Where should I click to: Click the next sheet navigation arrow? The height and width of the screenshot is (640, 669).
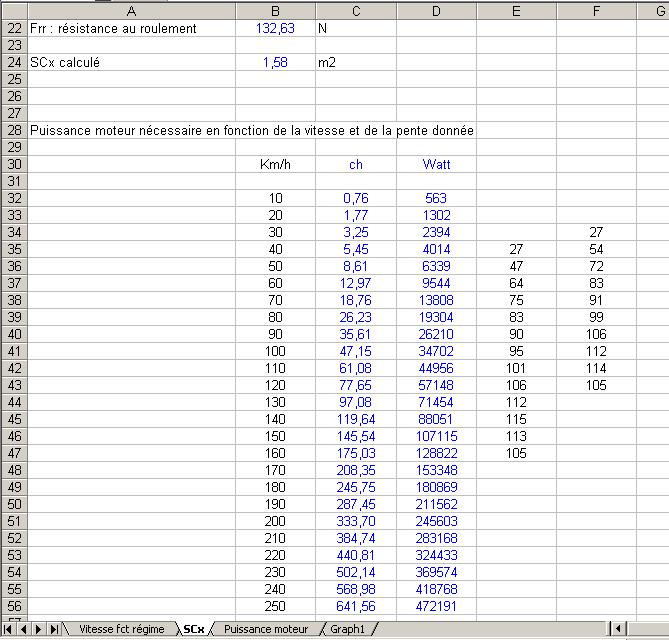pyautogui.click(x=39, y=630)
